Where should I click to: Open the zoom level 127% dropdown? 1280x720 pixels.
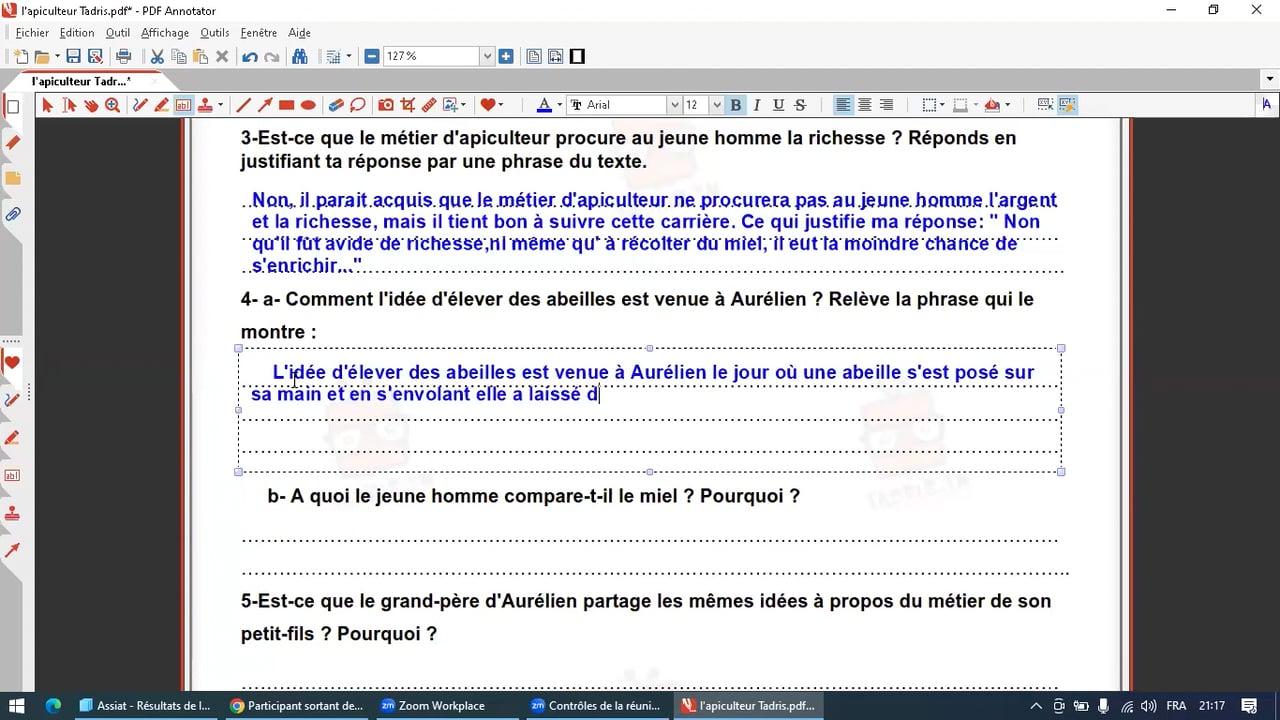pyautogui.click(x=488, y=57)
